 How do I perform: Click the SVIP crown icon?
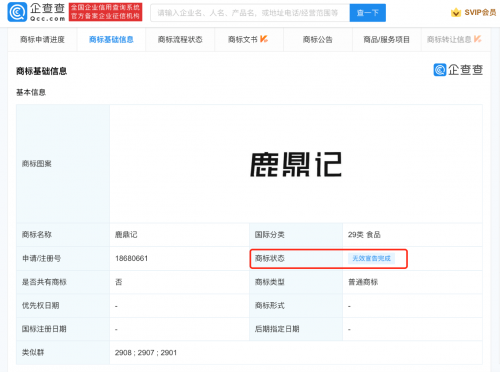[456, 13]
